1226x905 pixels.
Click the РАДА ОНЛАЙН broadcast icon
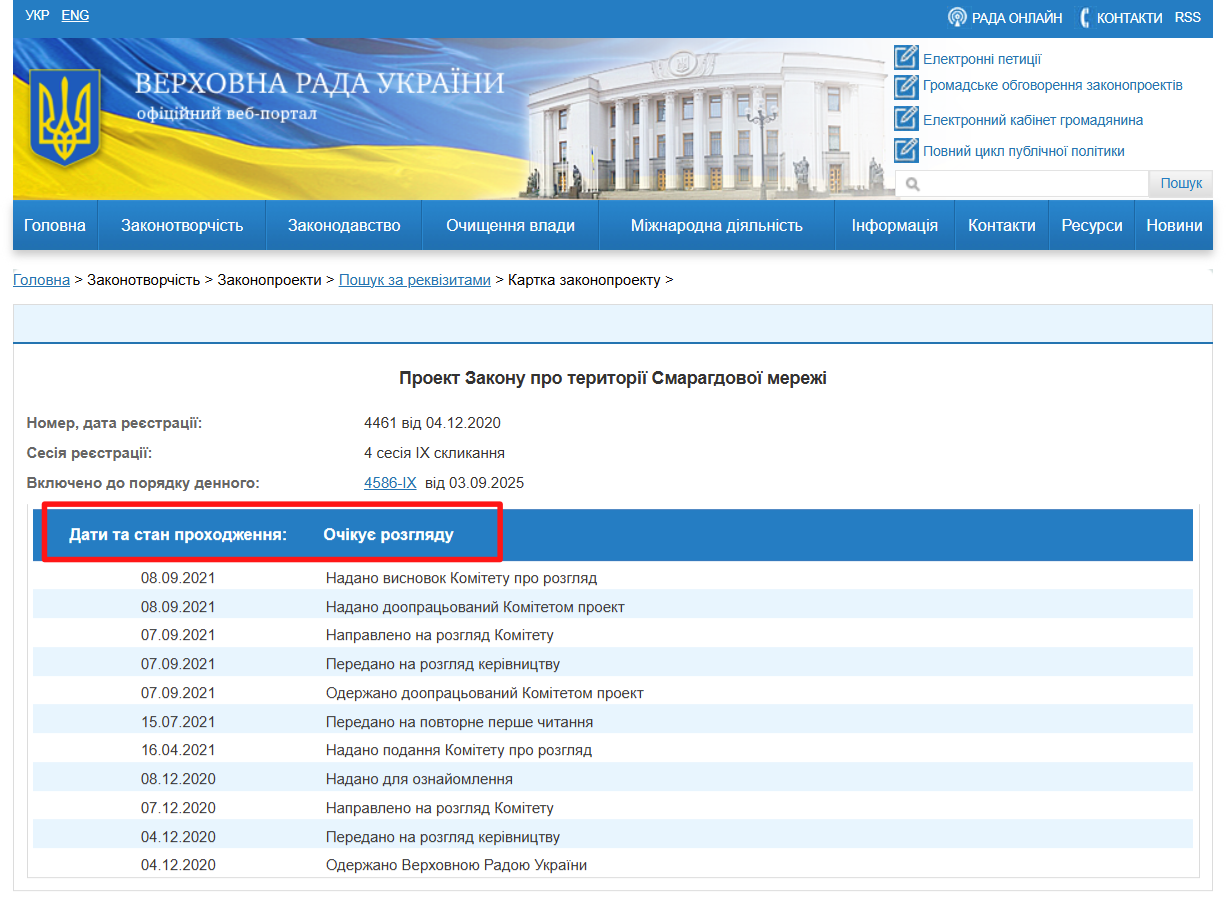956,17
